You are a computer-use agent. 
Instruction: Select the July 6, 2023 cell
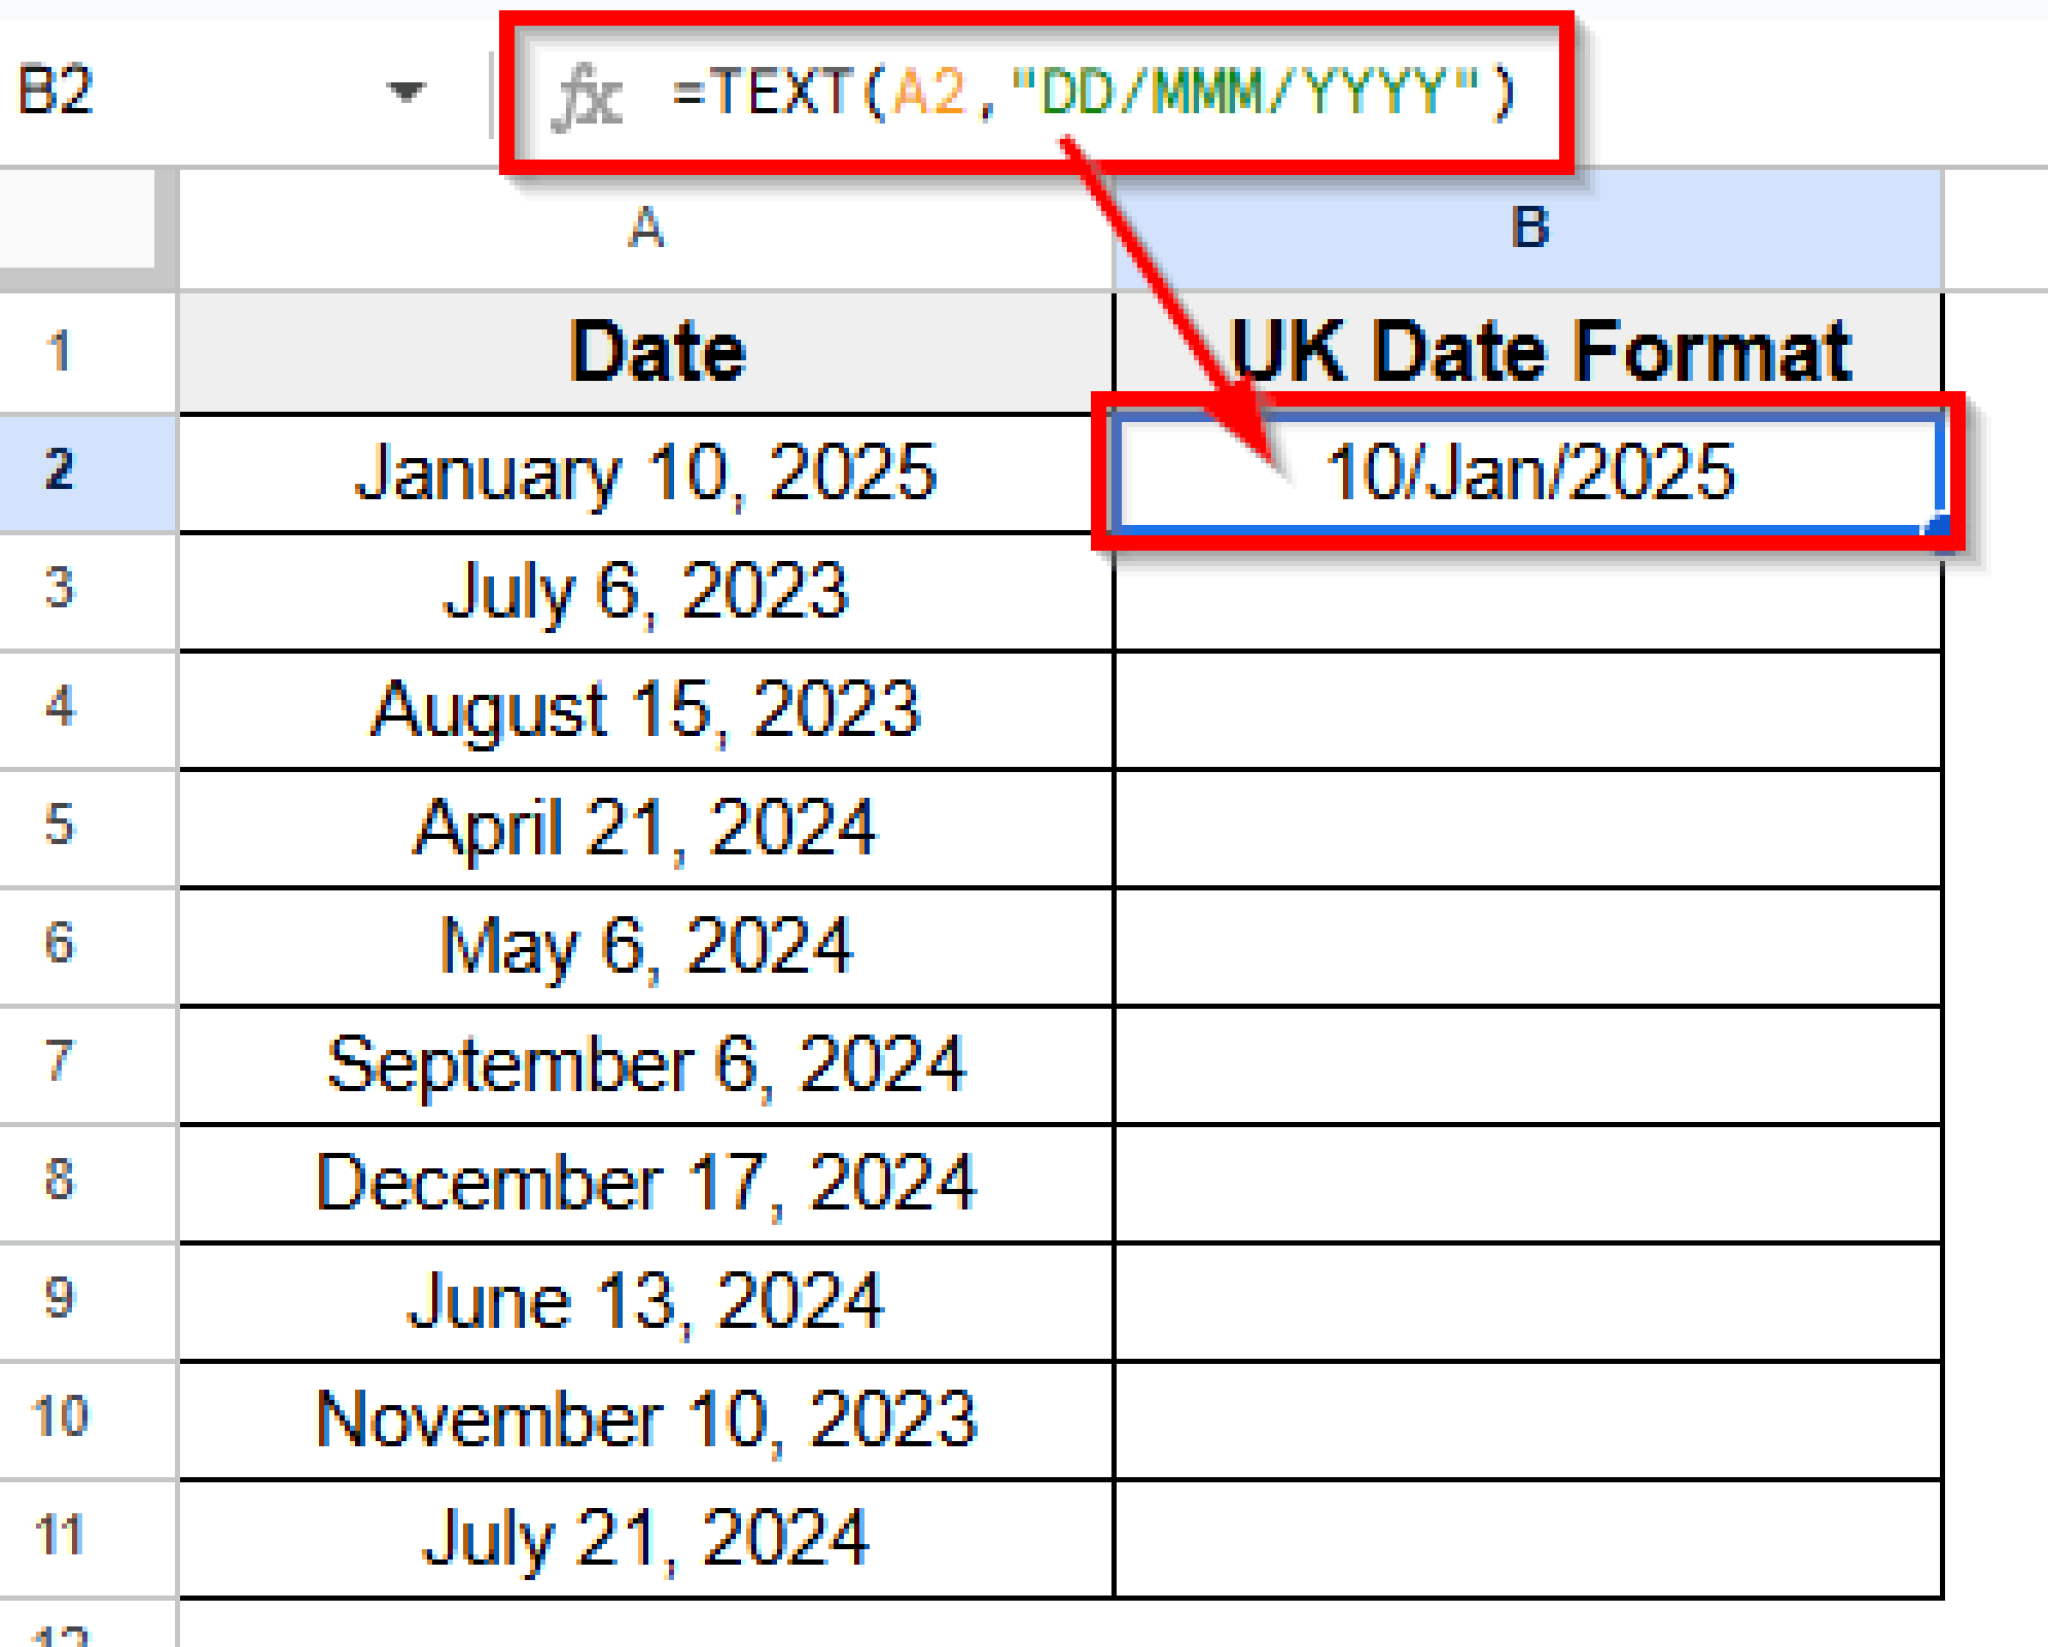645,592
